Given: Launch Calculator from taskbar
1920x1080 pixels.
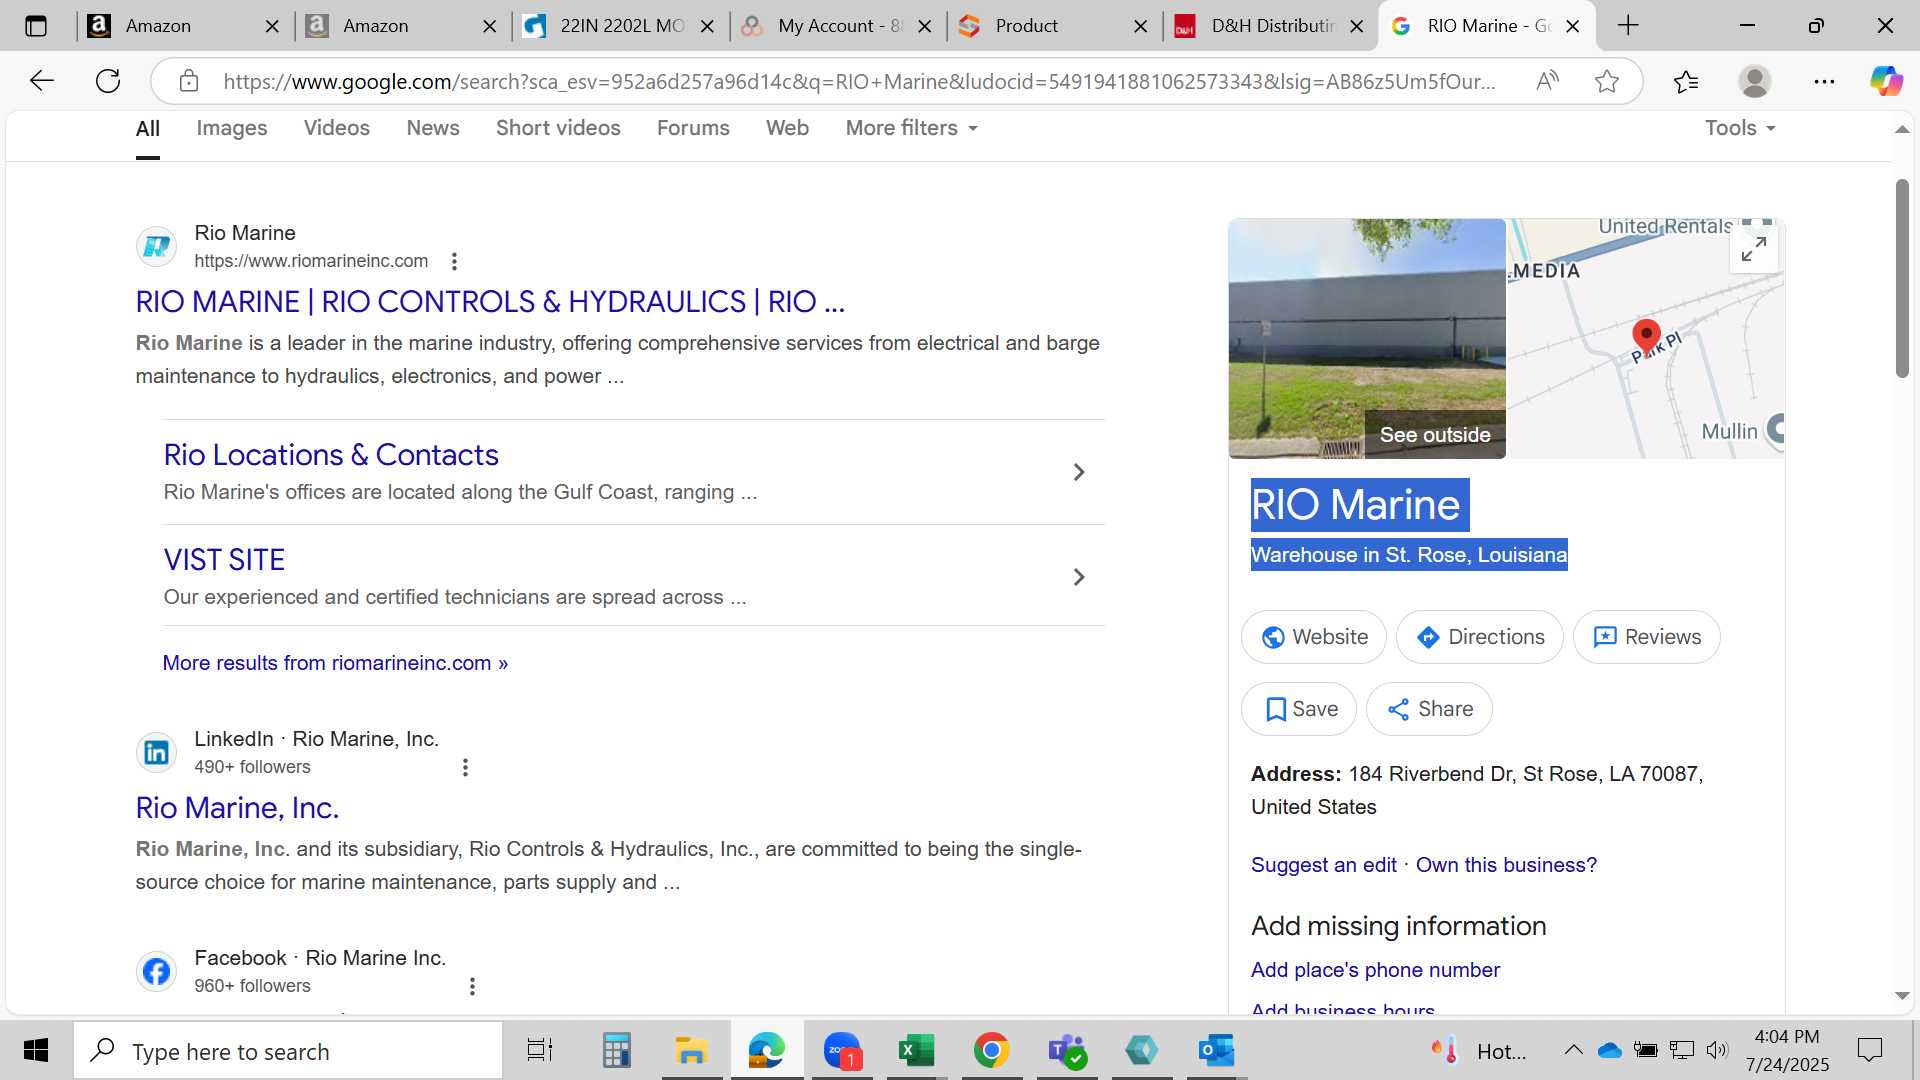Looking at the screenshot, I should pos(616,1050).
